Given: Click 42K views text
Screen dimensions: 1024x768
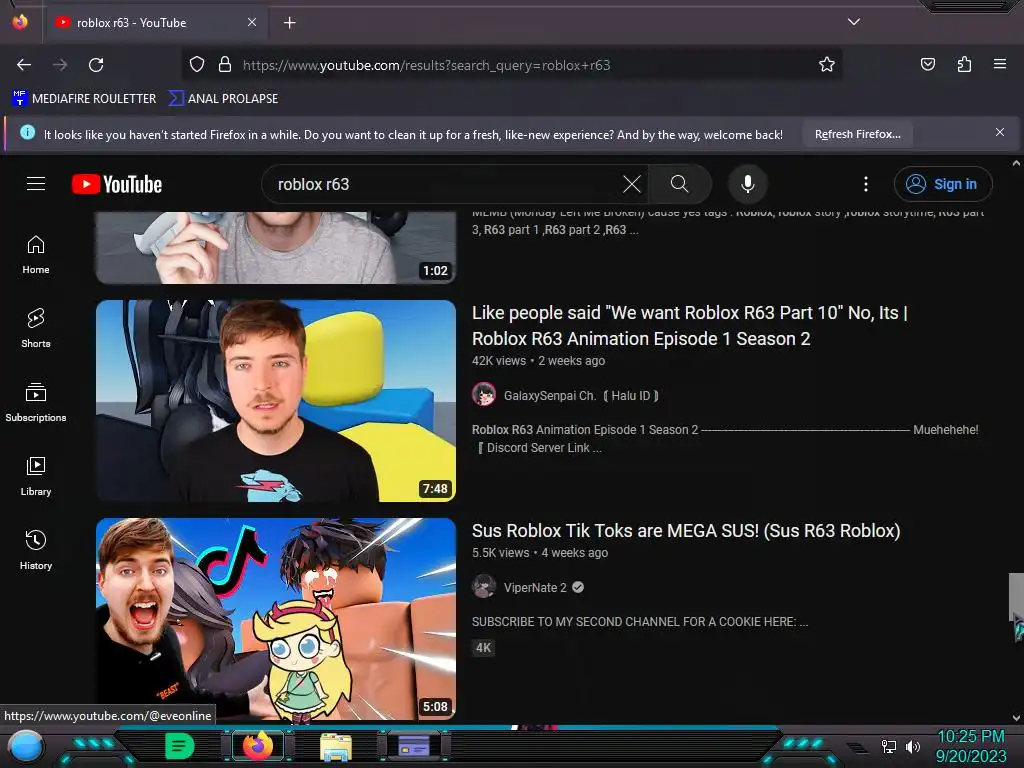Looking at the screenshot, I should (499, 360).
